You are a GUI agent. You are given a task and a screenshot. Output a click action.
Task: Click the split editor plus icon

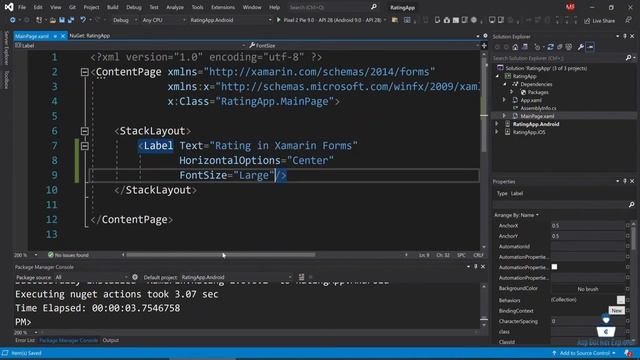[484, 46]
